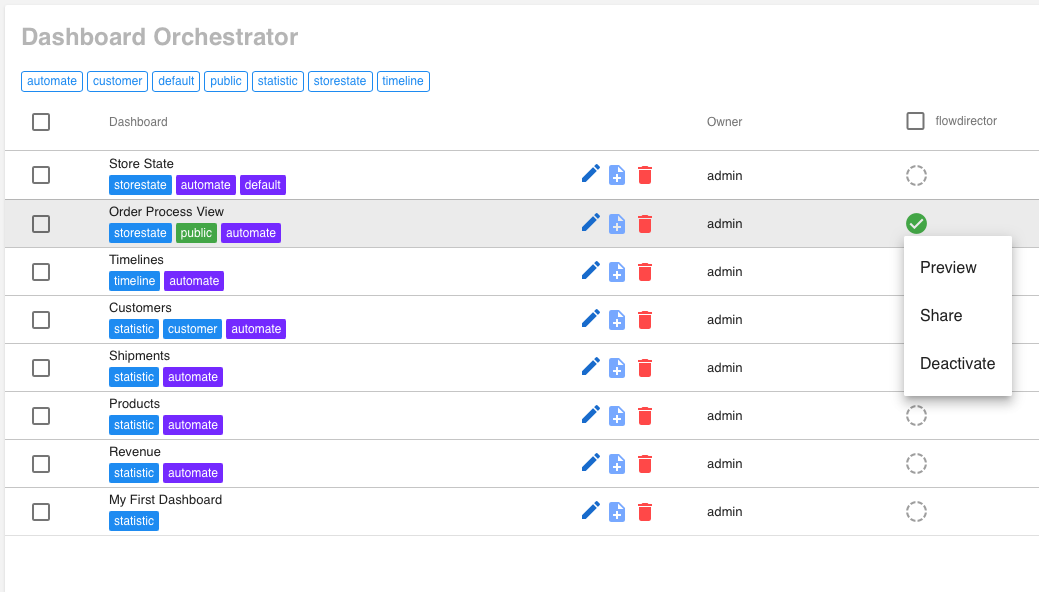Filter by the storestate tag at top
The image size is (1039, 592).
pos(340,81)
